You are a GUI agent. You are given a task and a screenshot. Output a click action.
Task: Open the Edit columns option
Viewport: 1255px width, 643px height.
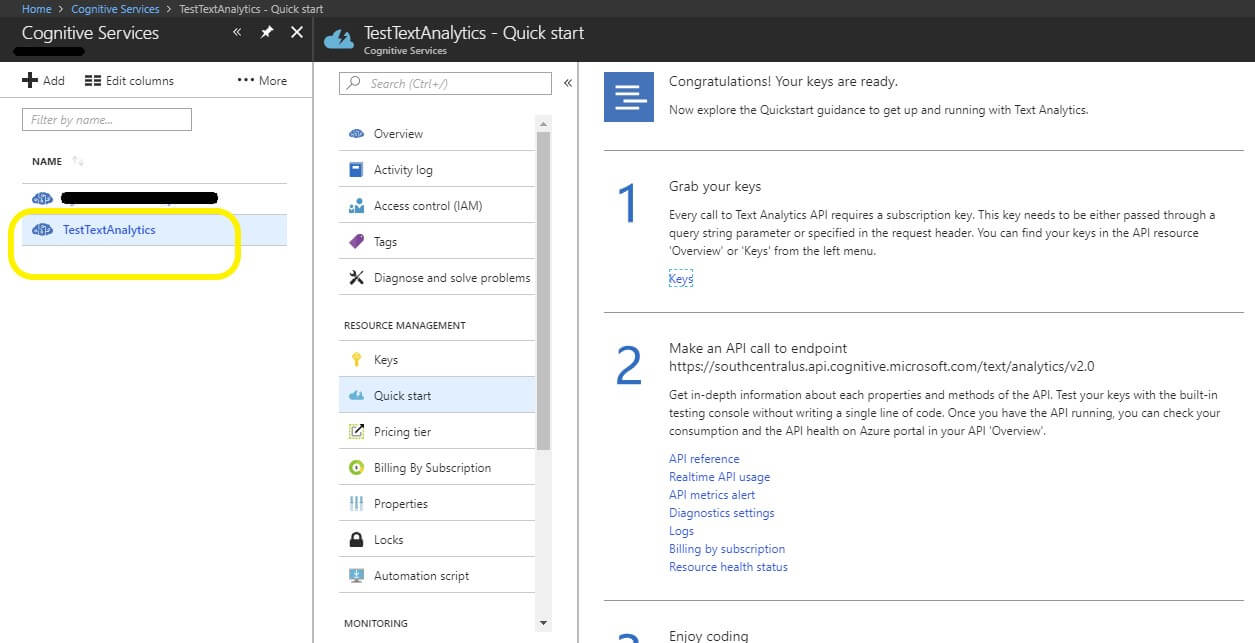coord(129,80)
